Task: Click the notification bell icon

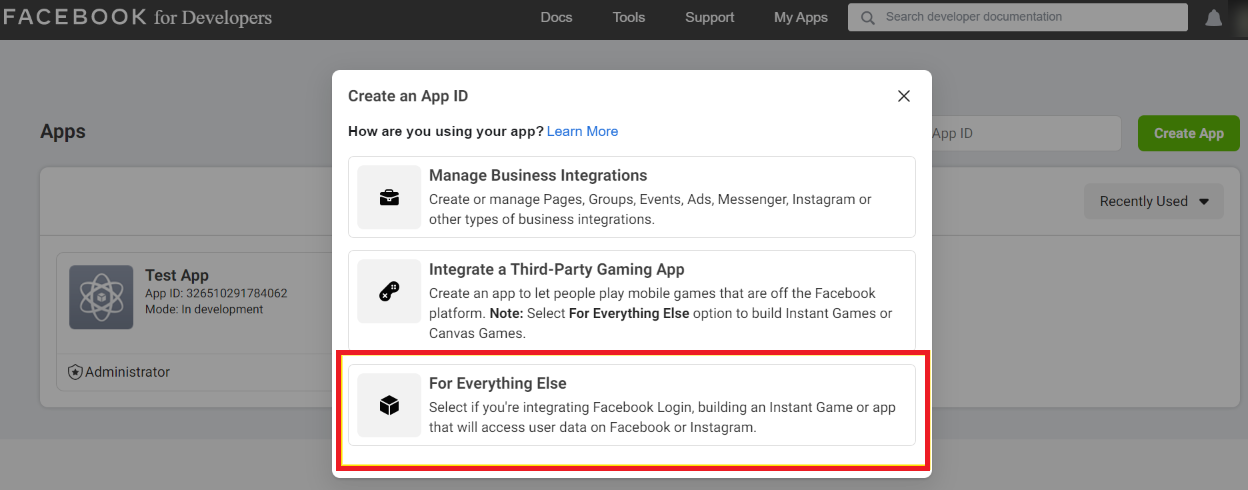Action: click(1214, 18)
